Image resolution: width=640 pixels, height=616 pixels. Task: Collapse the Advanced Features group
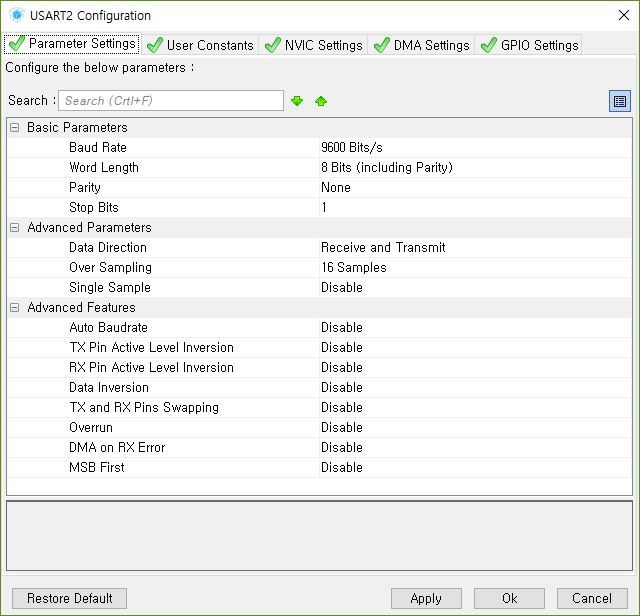tap(14, 307)
